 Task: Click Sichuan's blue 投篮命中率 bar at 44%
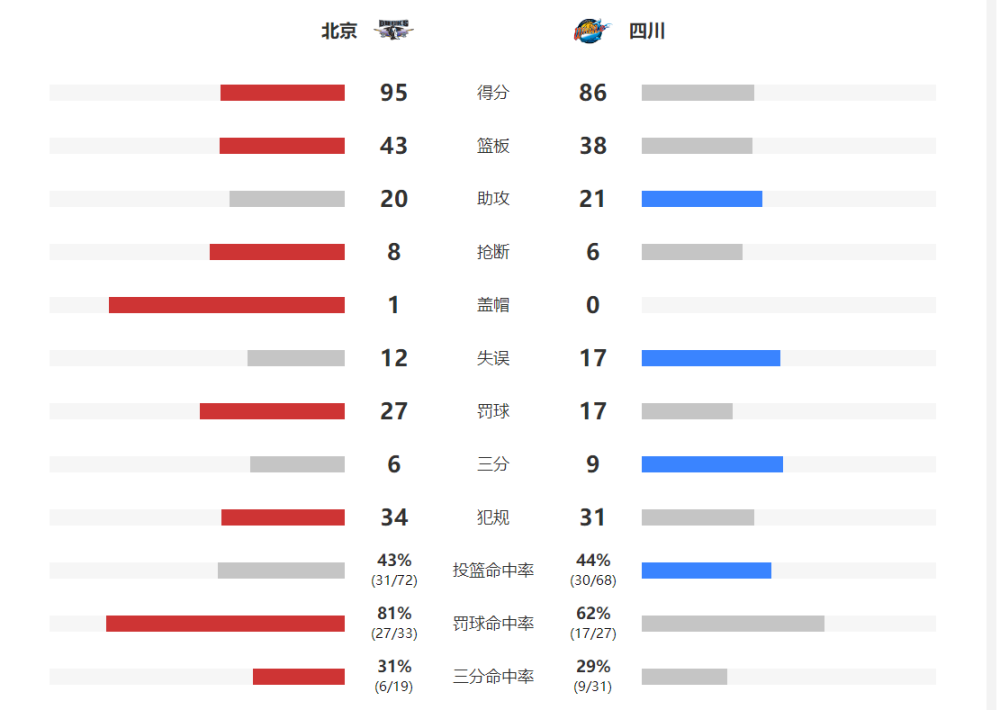(x=707, y=570)
